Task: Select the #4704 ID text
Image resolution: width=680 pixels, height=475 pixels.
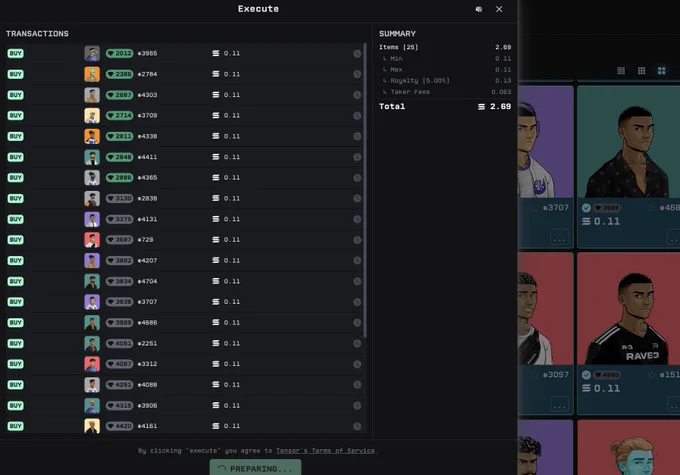Action: 147,281
